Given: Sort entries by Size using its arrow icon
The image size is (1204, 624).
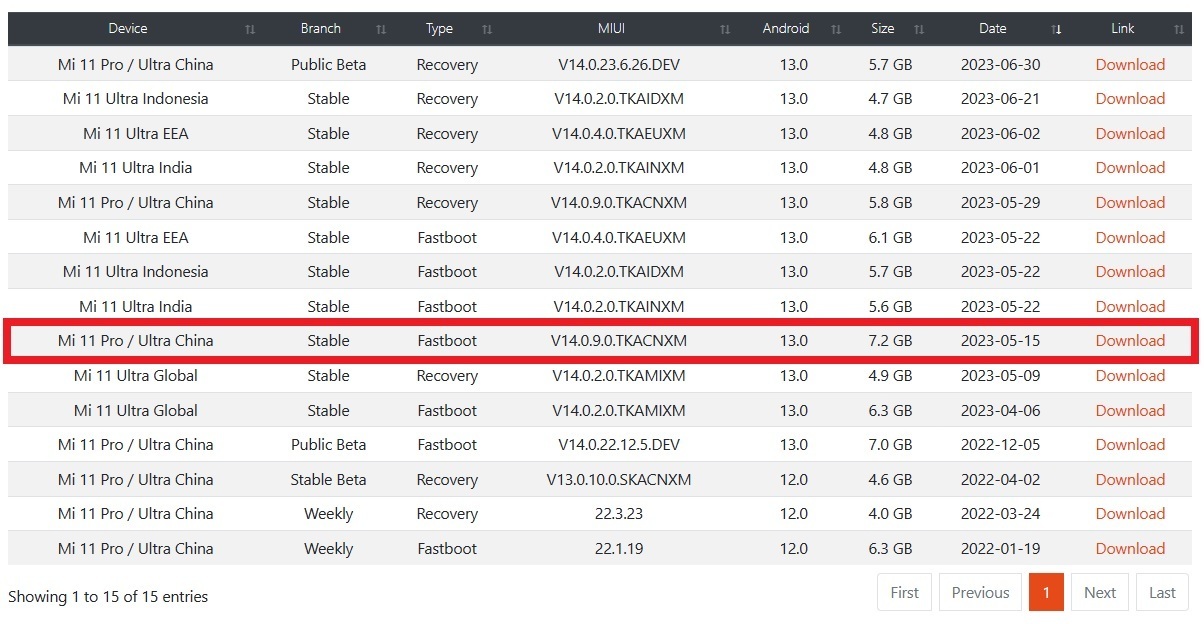Looking at the screenshot, I should coord(919,29).
